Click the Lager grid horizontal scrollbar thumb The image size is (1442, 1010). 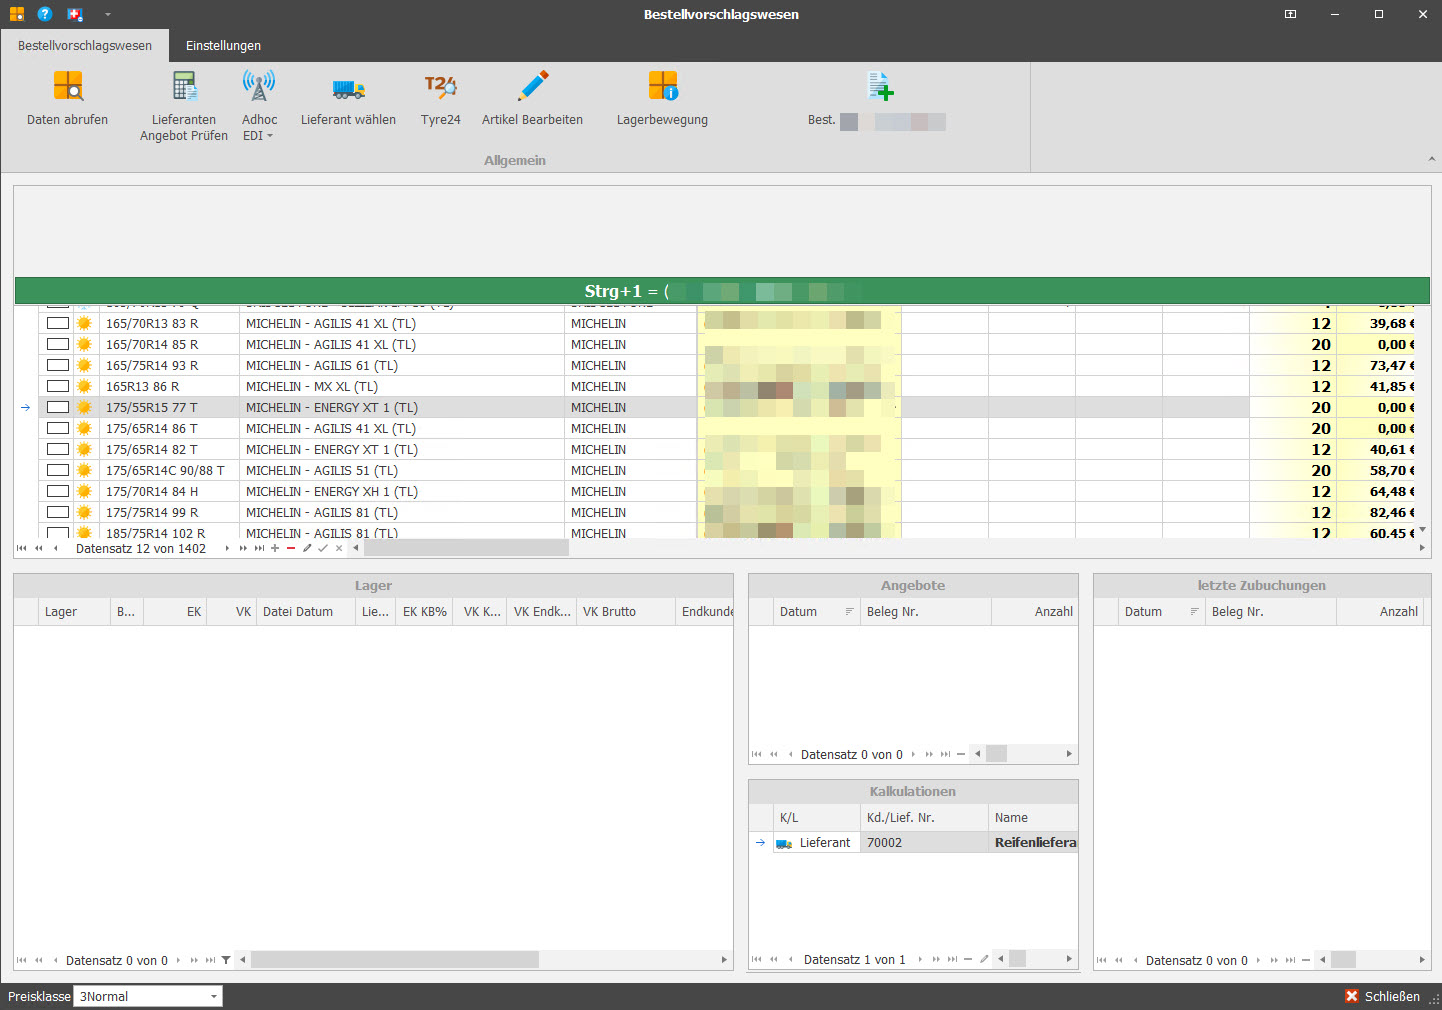click(395, 960)
